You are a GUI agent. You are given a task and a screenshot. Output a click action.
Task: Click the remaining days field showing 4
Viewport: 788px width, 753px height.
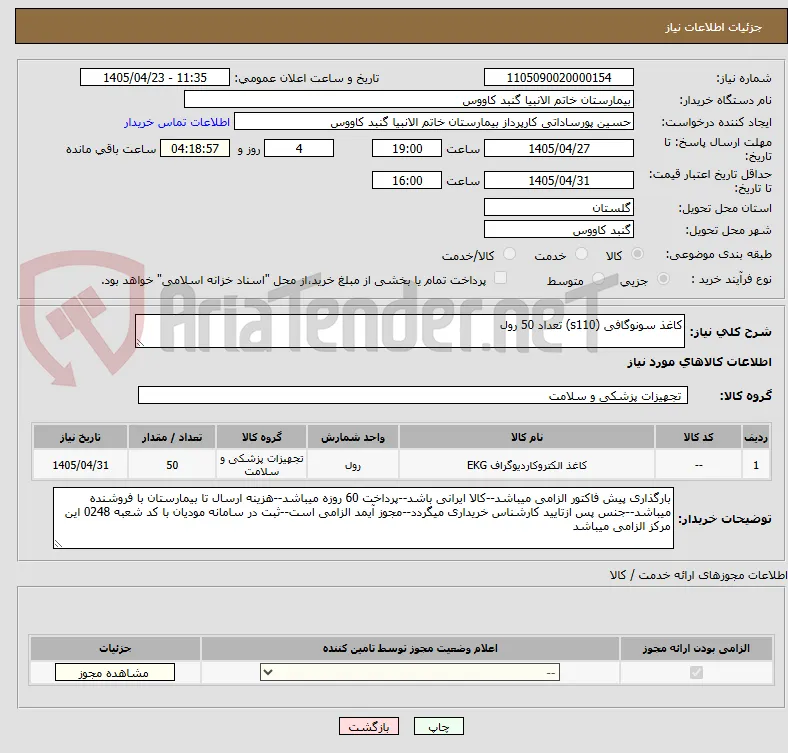(299, 148)
